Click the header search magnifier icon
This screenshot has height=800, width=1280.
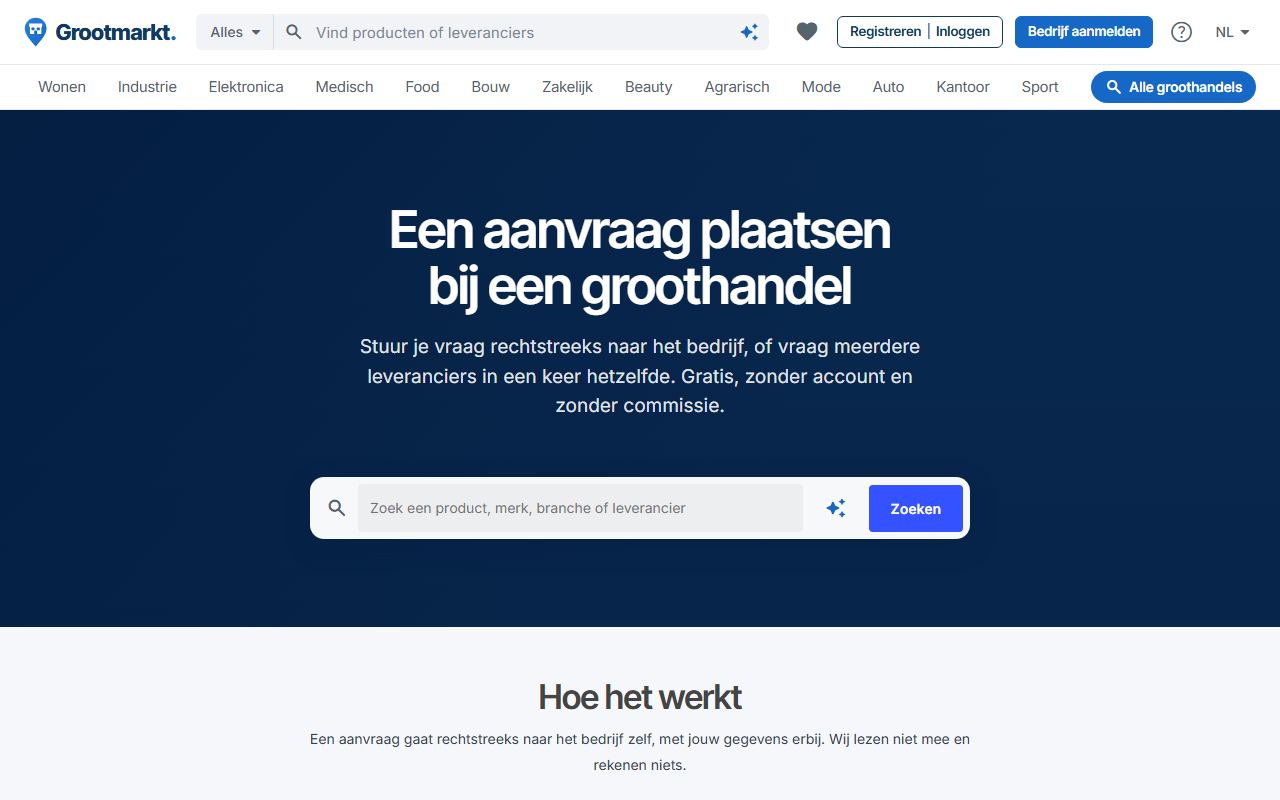click(x=294, y=32)
